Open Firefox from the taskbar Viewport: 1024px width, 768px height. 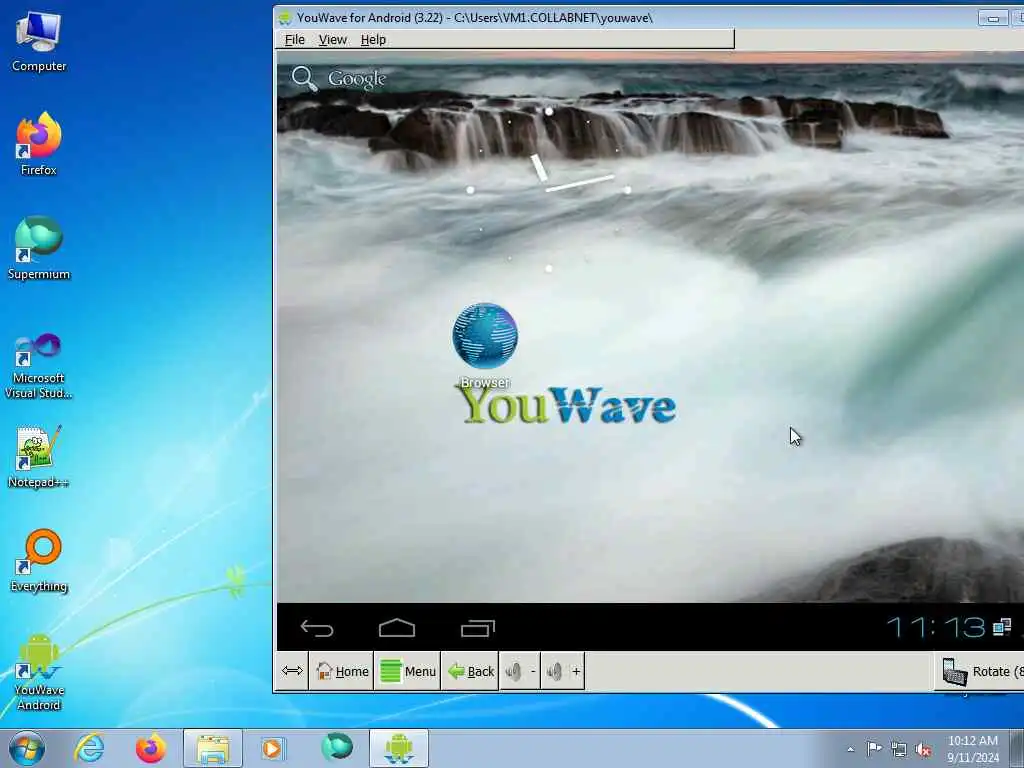(x=150, y=748)
